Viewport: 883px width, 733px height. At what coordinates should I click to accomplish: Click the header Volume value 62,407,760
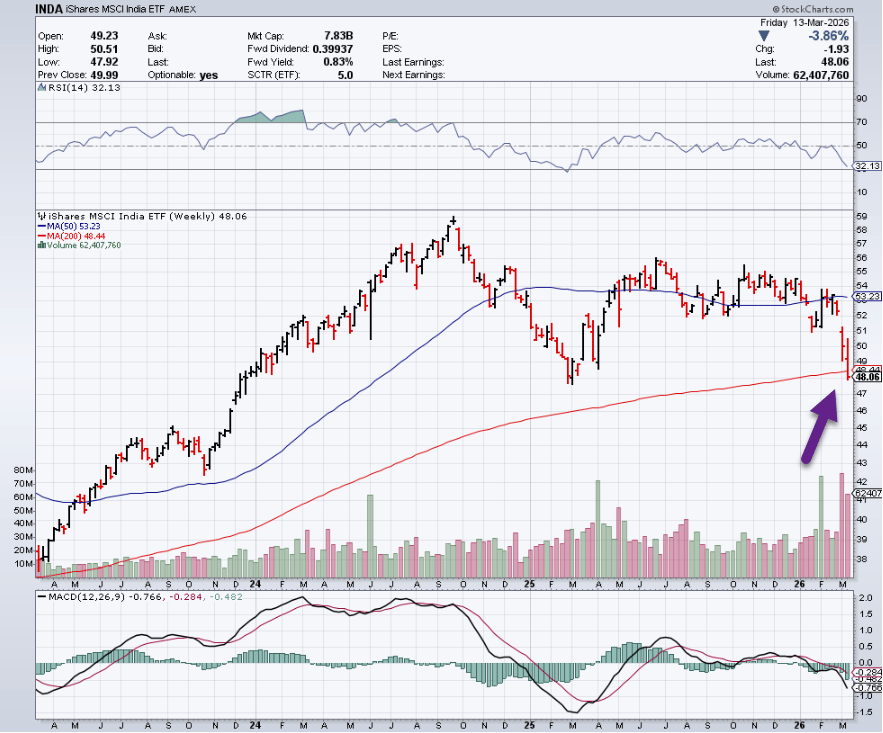pyautogui.click(x=820, y=75)
